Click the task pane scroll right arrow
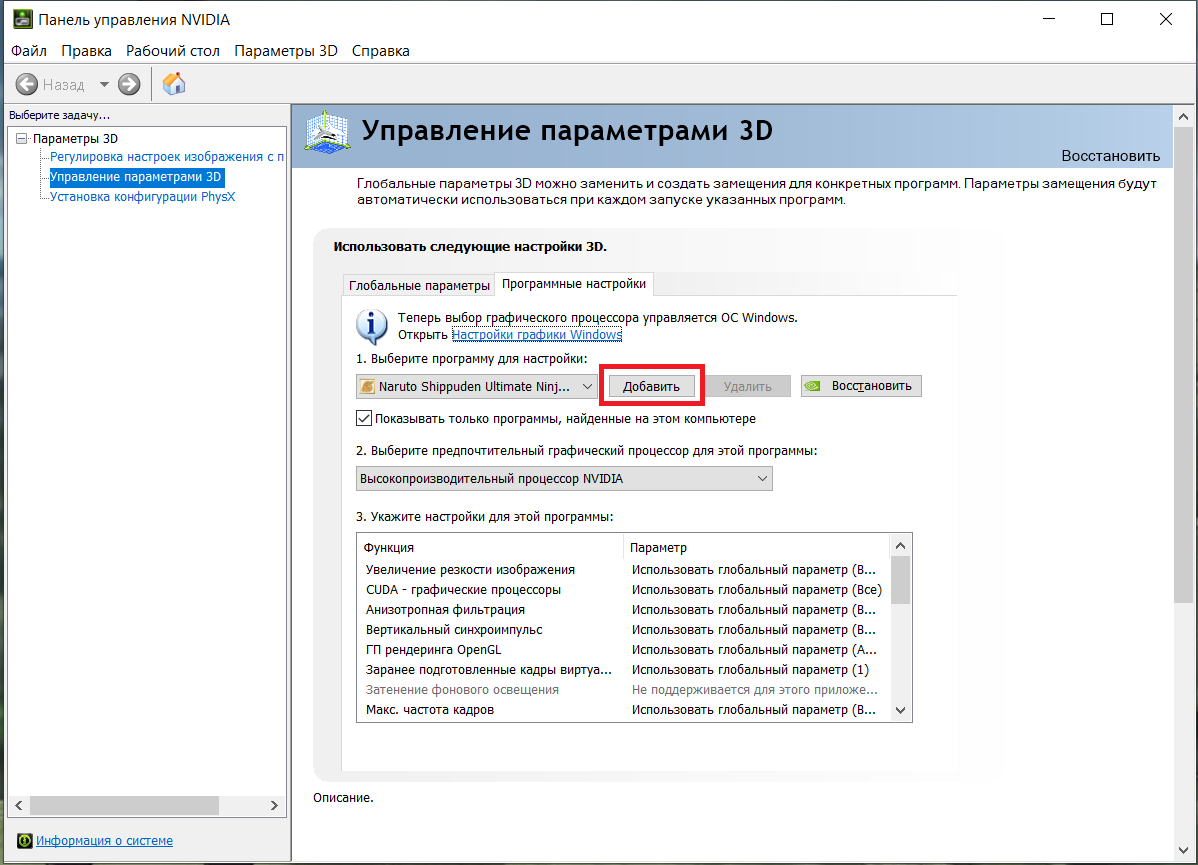 (274, 805)
